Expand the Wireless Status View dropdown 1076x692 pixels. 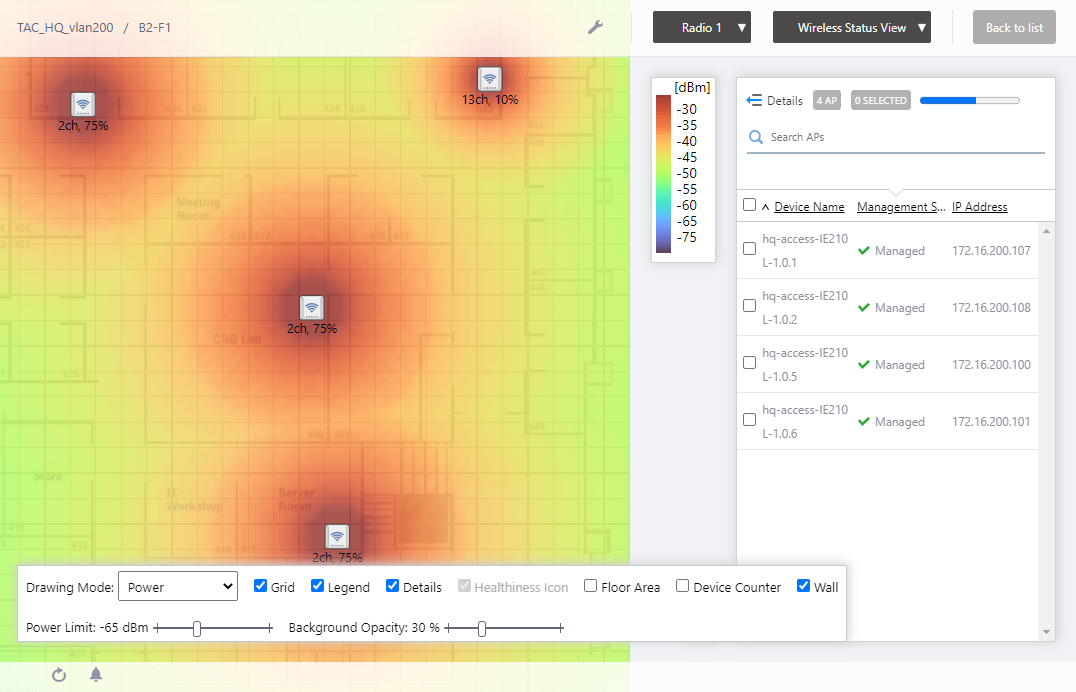point(852,28)
